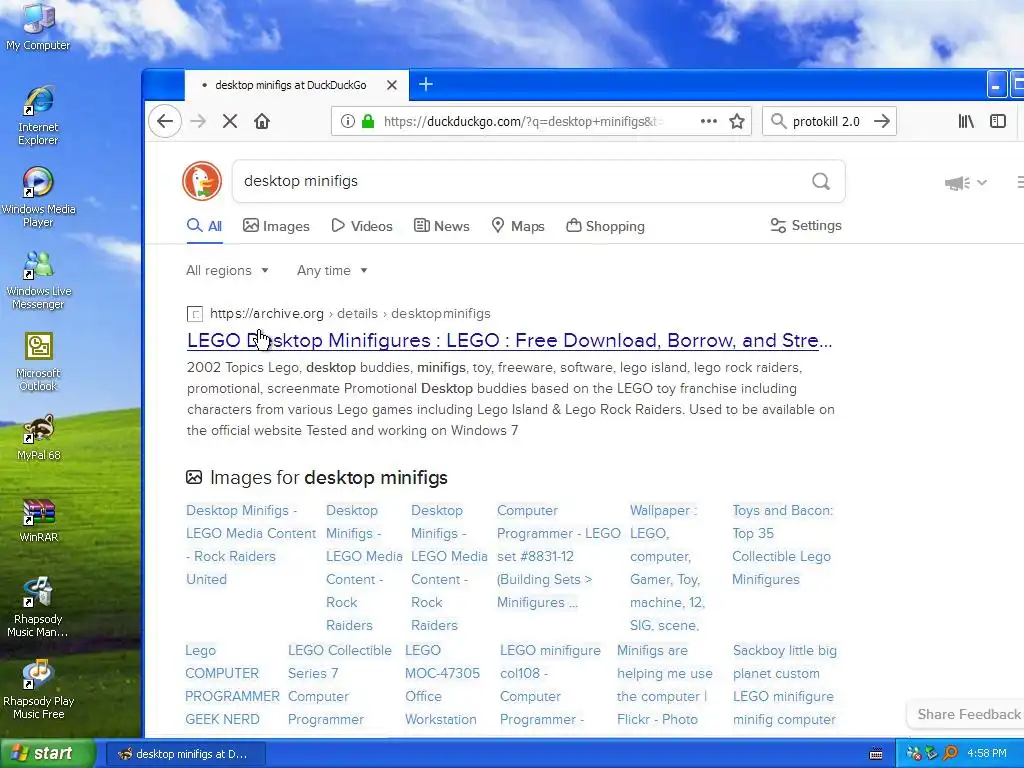Open Sackboy little big planet custom link
Viewport: 1024px width, 768px height.
[784, 684]
